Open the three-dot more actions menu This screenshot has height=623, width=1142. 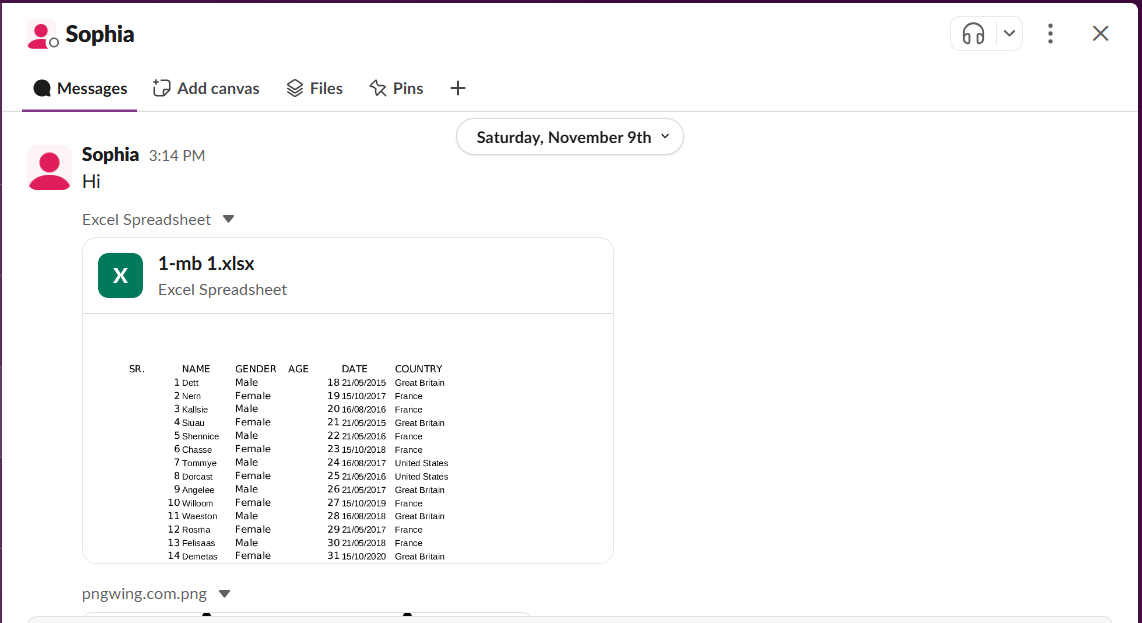1050,34
